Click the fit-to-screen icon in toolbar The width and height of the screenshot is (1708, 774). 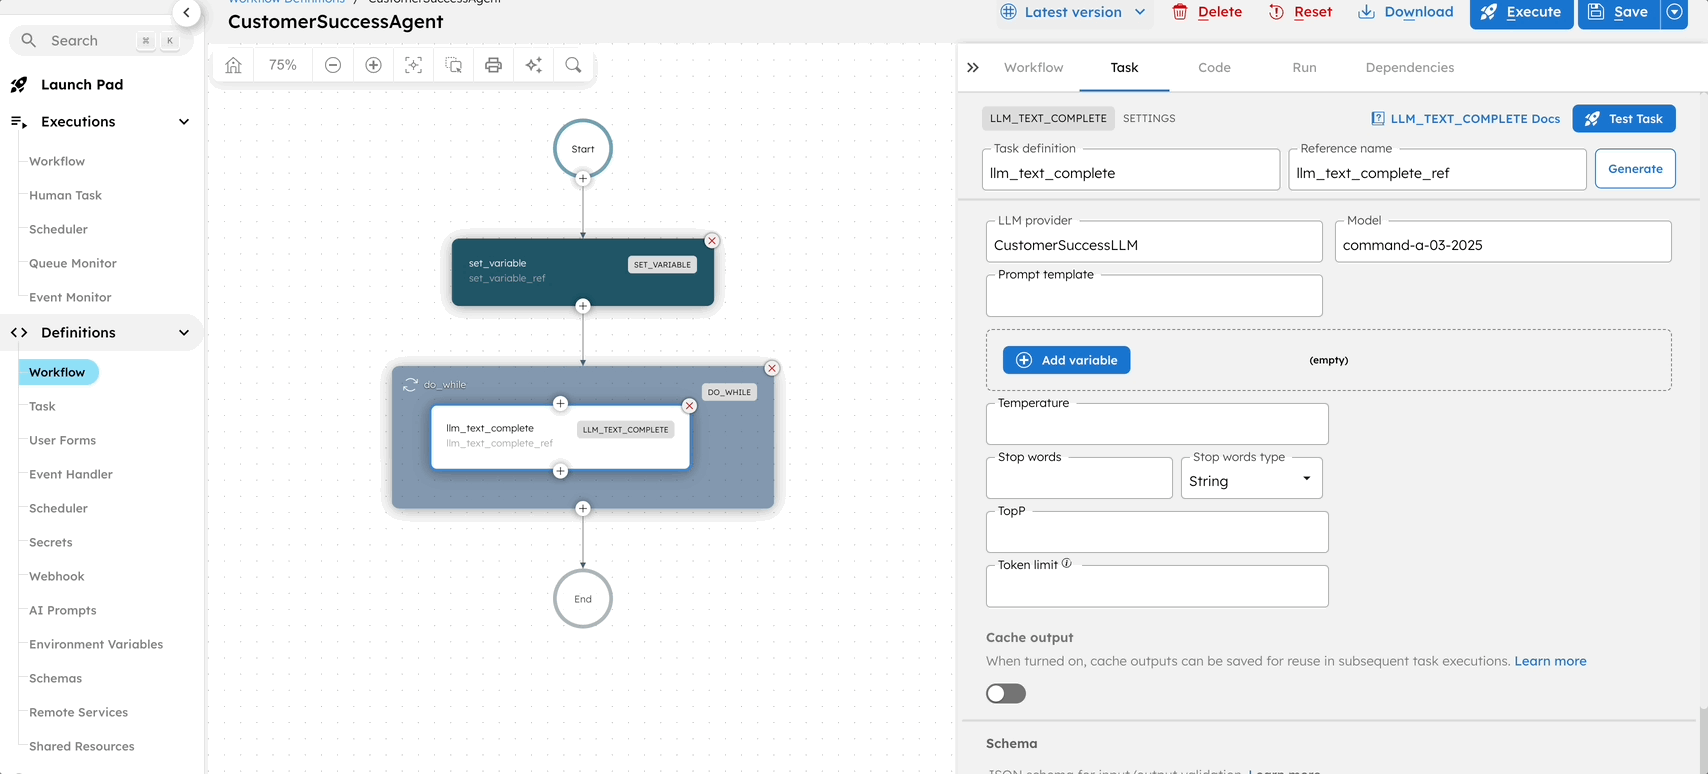coord(413,65)
